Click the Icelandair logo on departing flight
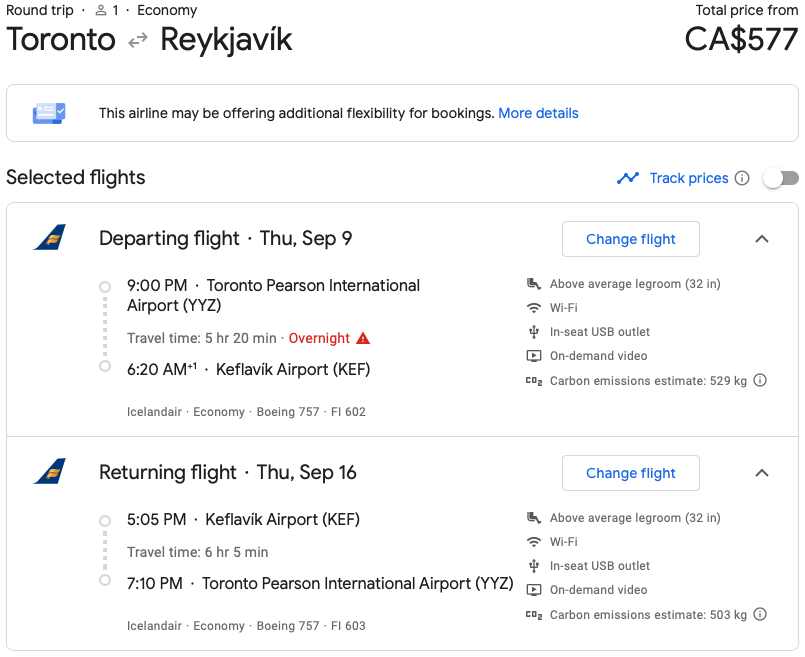The image size is (805, 657). pyautogui.click(x=49, y=238)
